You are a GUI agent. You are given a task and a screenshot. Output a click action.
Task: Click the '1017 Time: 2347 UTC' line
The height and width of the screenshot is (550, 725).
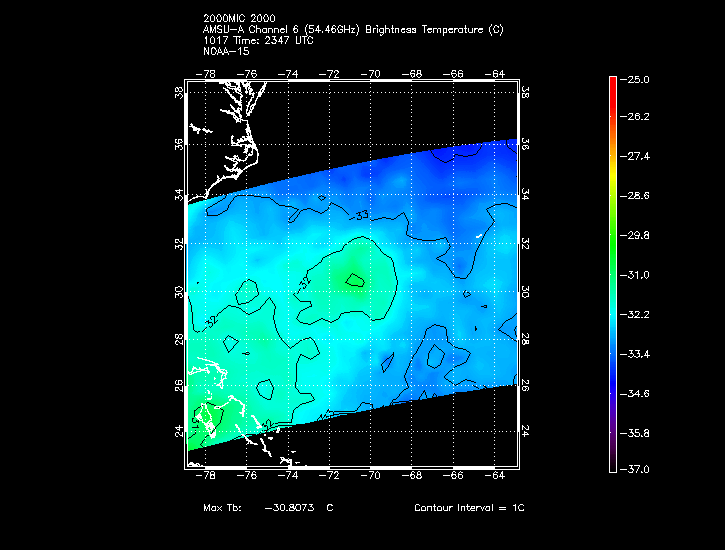point(258,40)
